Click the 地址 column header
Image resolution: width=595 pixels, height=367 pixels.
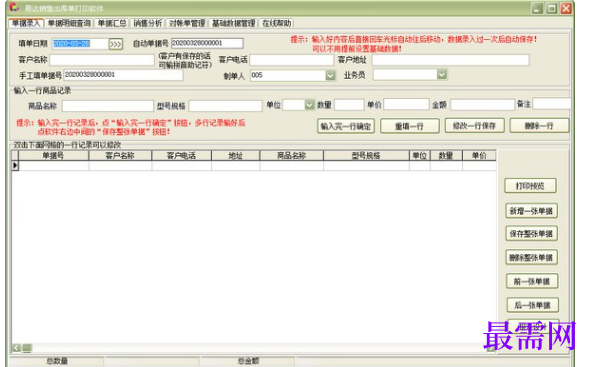[x=236, y=156]
